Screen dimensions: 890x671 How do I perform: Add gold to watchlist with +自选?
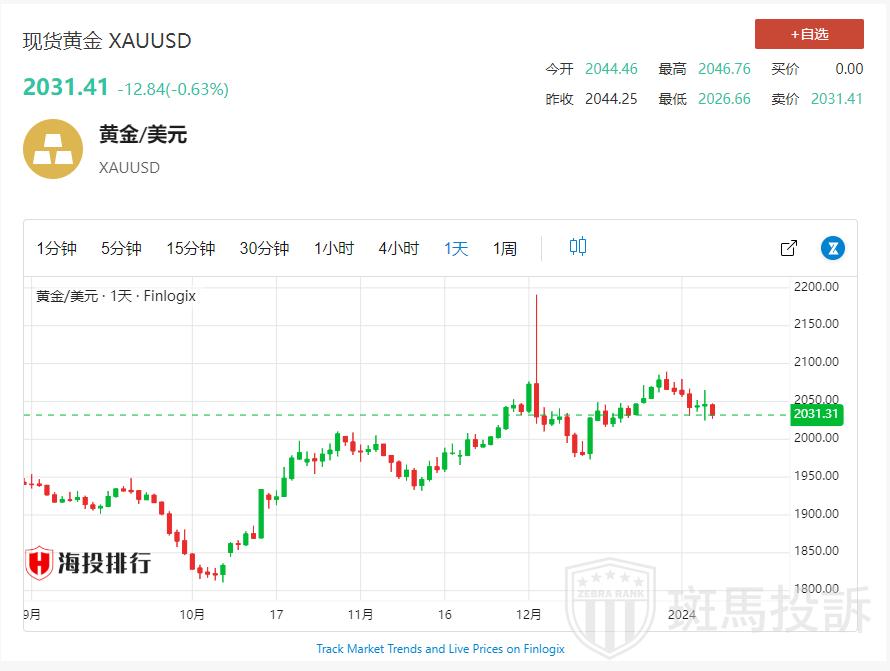[x=809, y=34]
